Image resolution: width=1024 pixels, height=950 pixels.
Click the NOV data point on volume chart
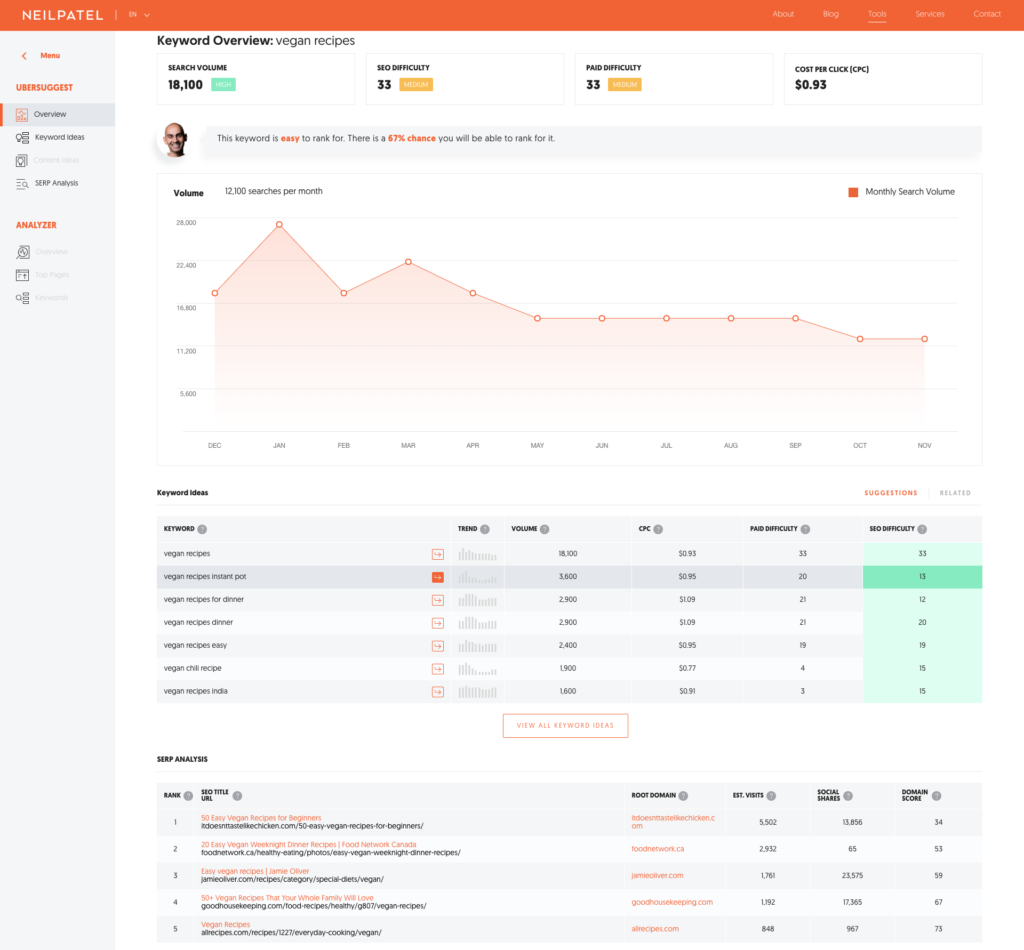924,340
